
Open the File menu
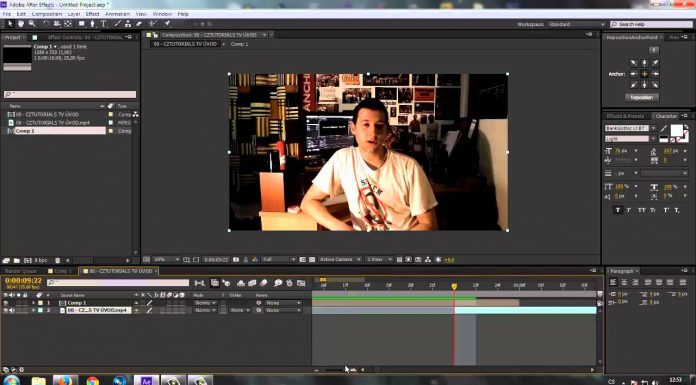[x=7, y=14]
